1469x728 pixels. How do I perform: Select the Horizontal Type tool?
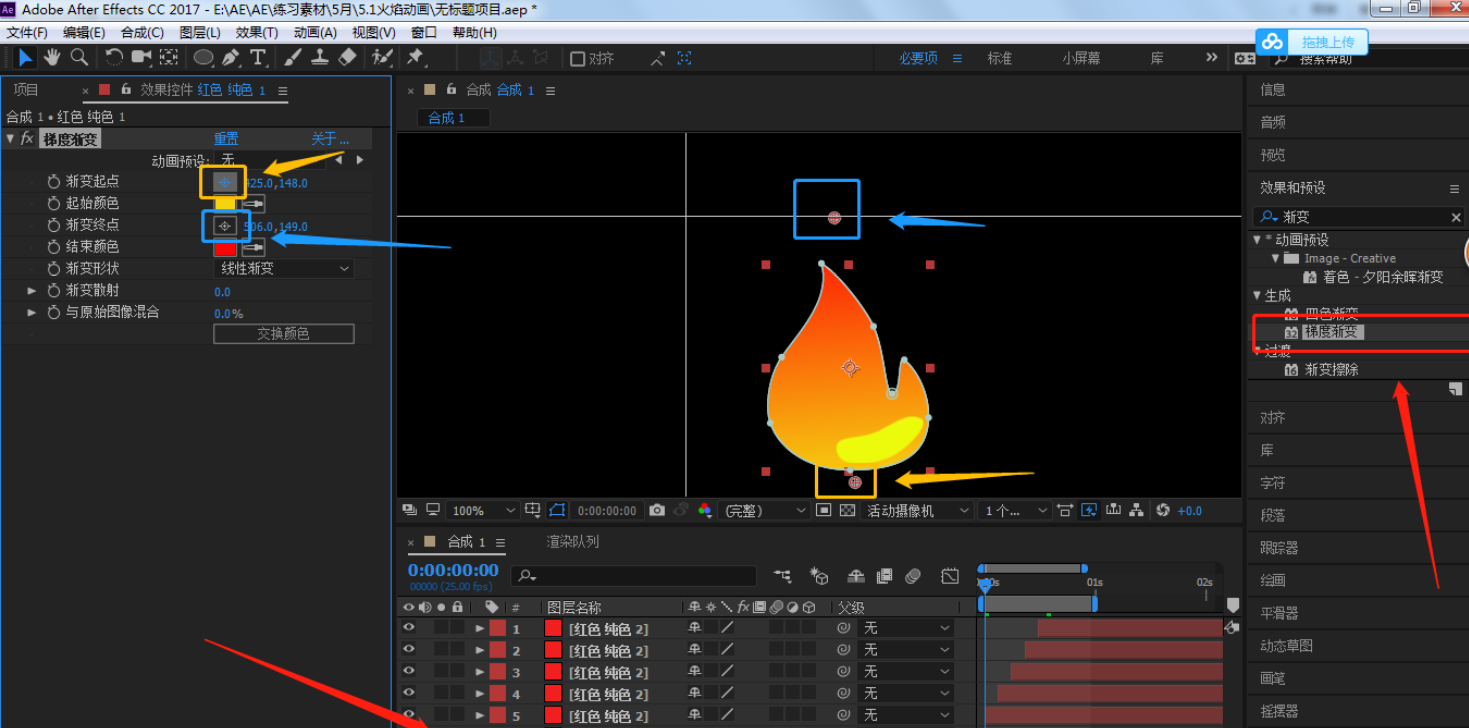[x=258, y=58]
